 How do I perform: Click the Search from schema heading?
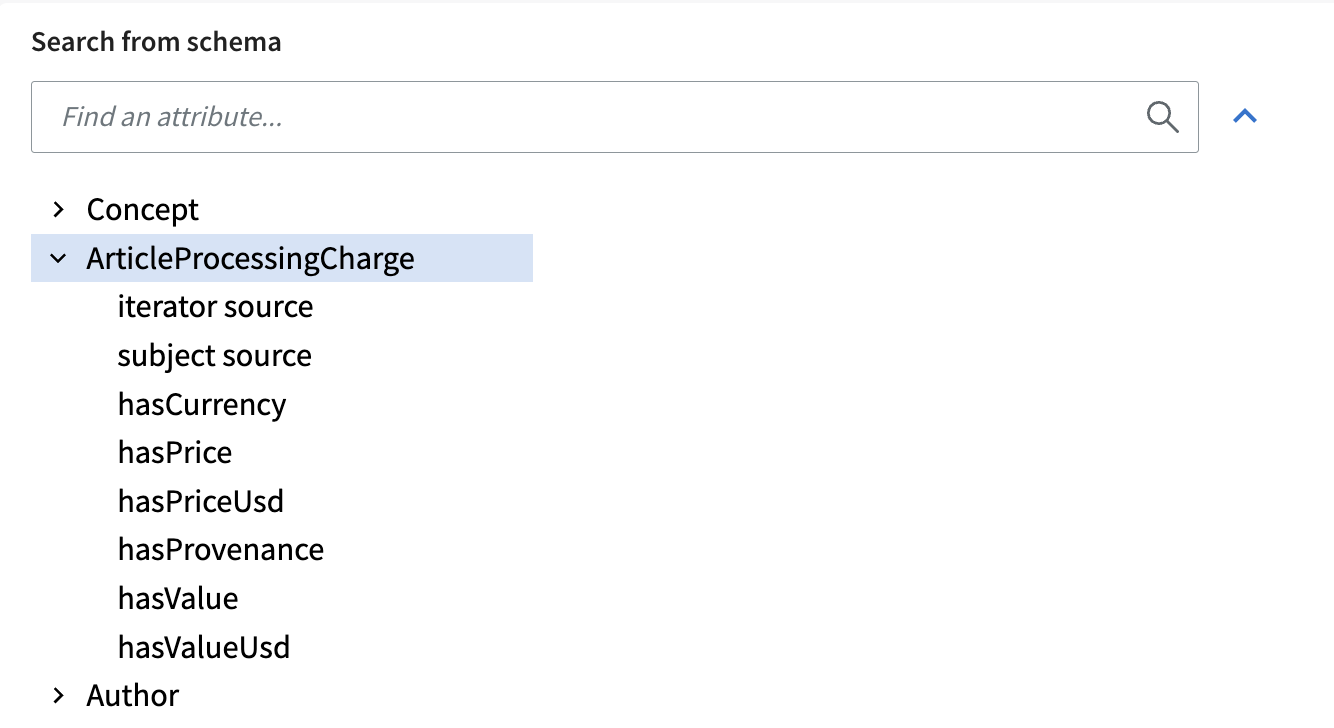(x=156, y=42)
